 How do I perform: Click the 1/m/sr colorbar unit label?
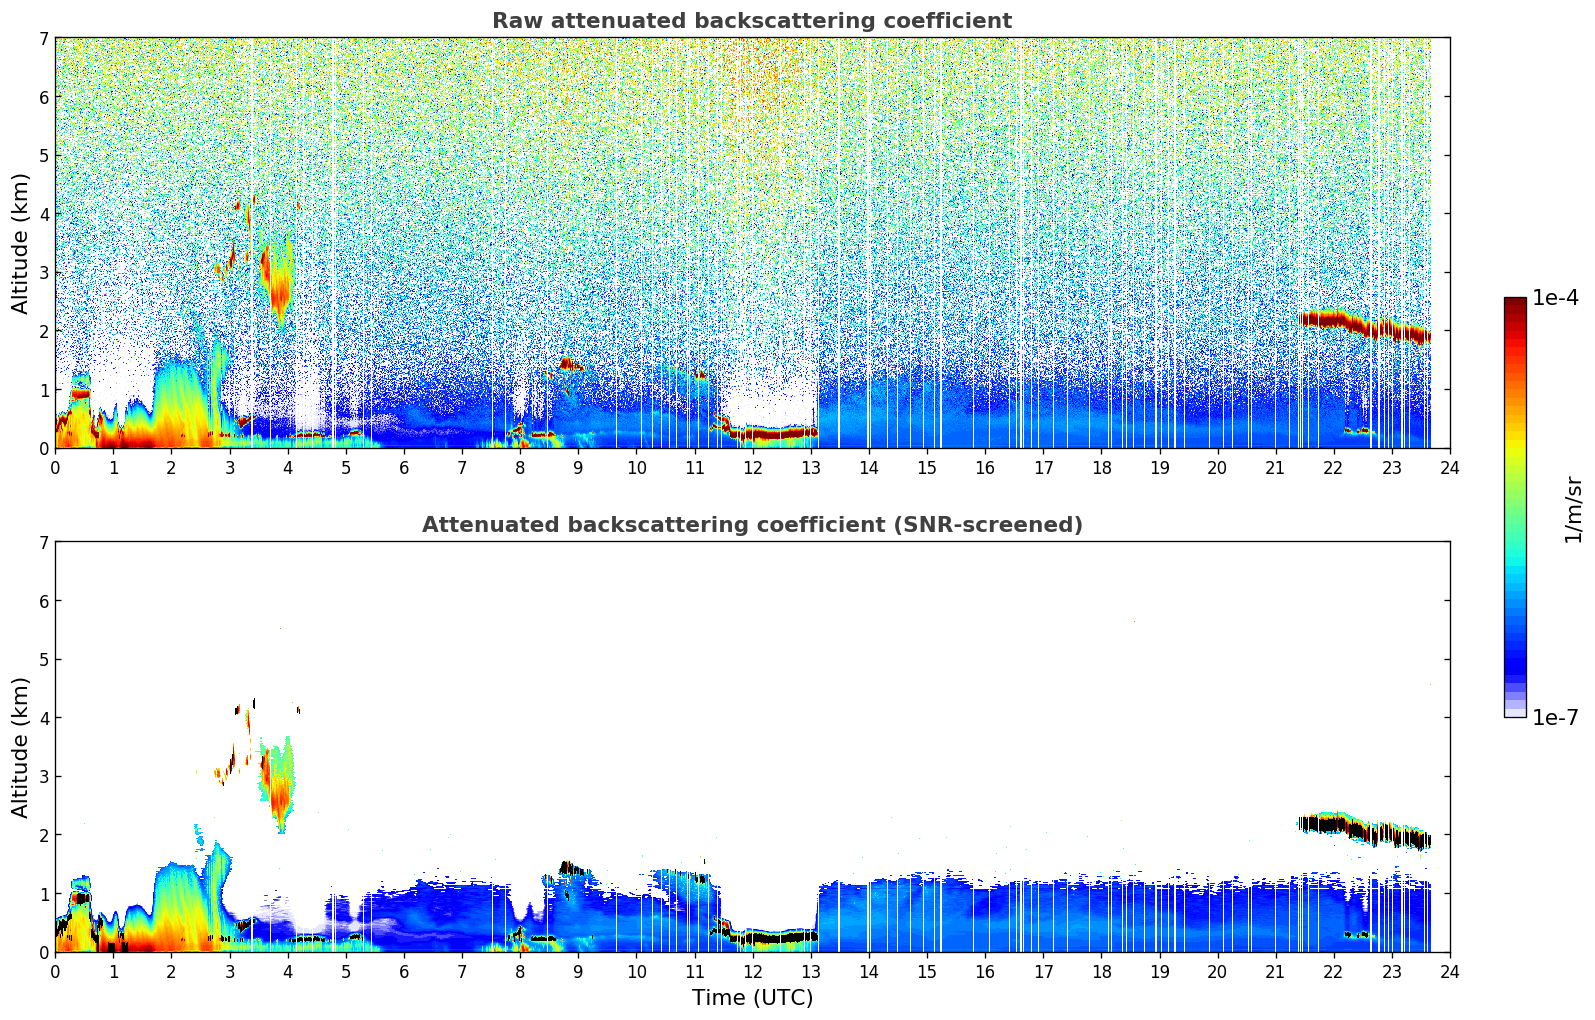click(x=1573, y=509)
